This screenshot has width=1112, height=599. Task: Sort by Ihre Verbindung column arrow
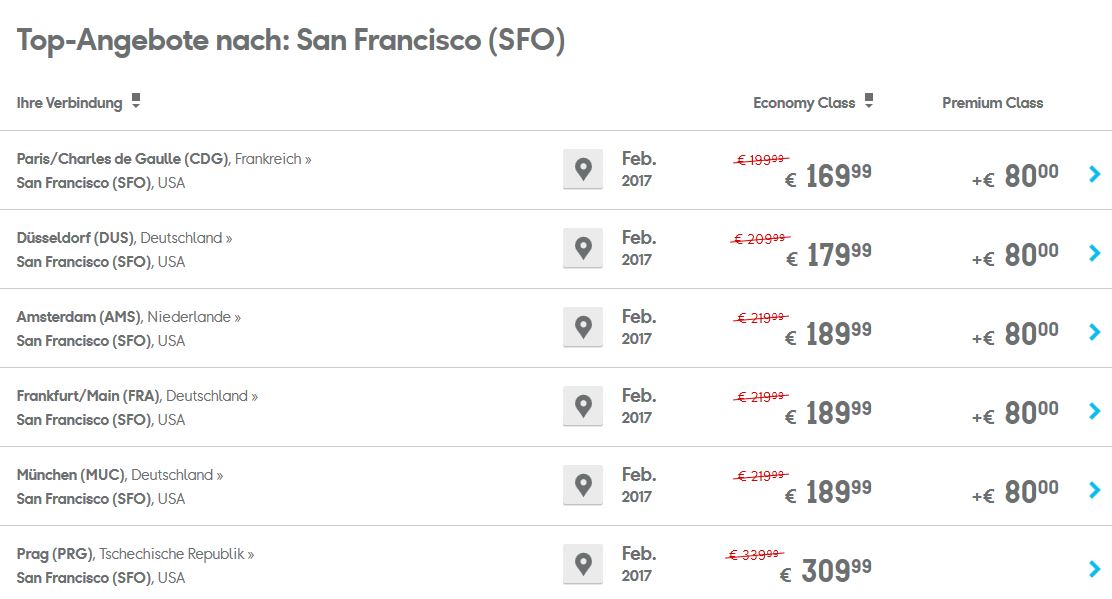[135, 101]
